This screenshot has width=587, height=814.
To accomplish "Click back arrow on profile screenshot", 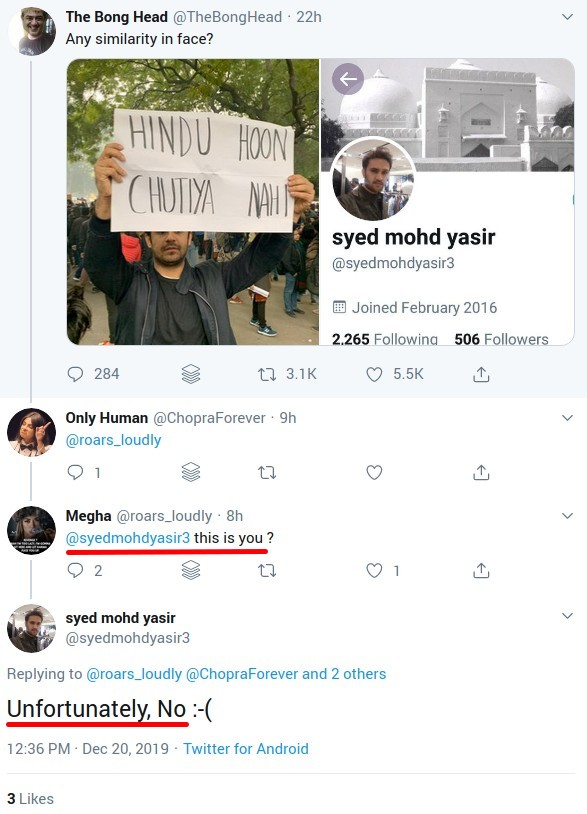I will click(348, 79).
